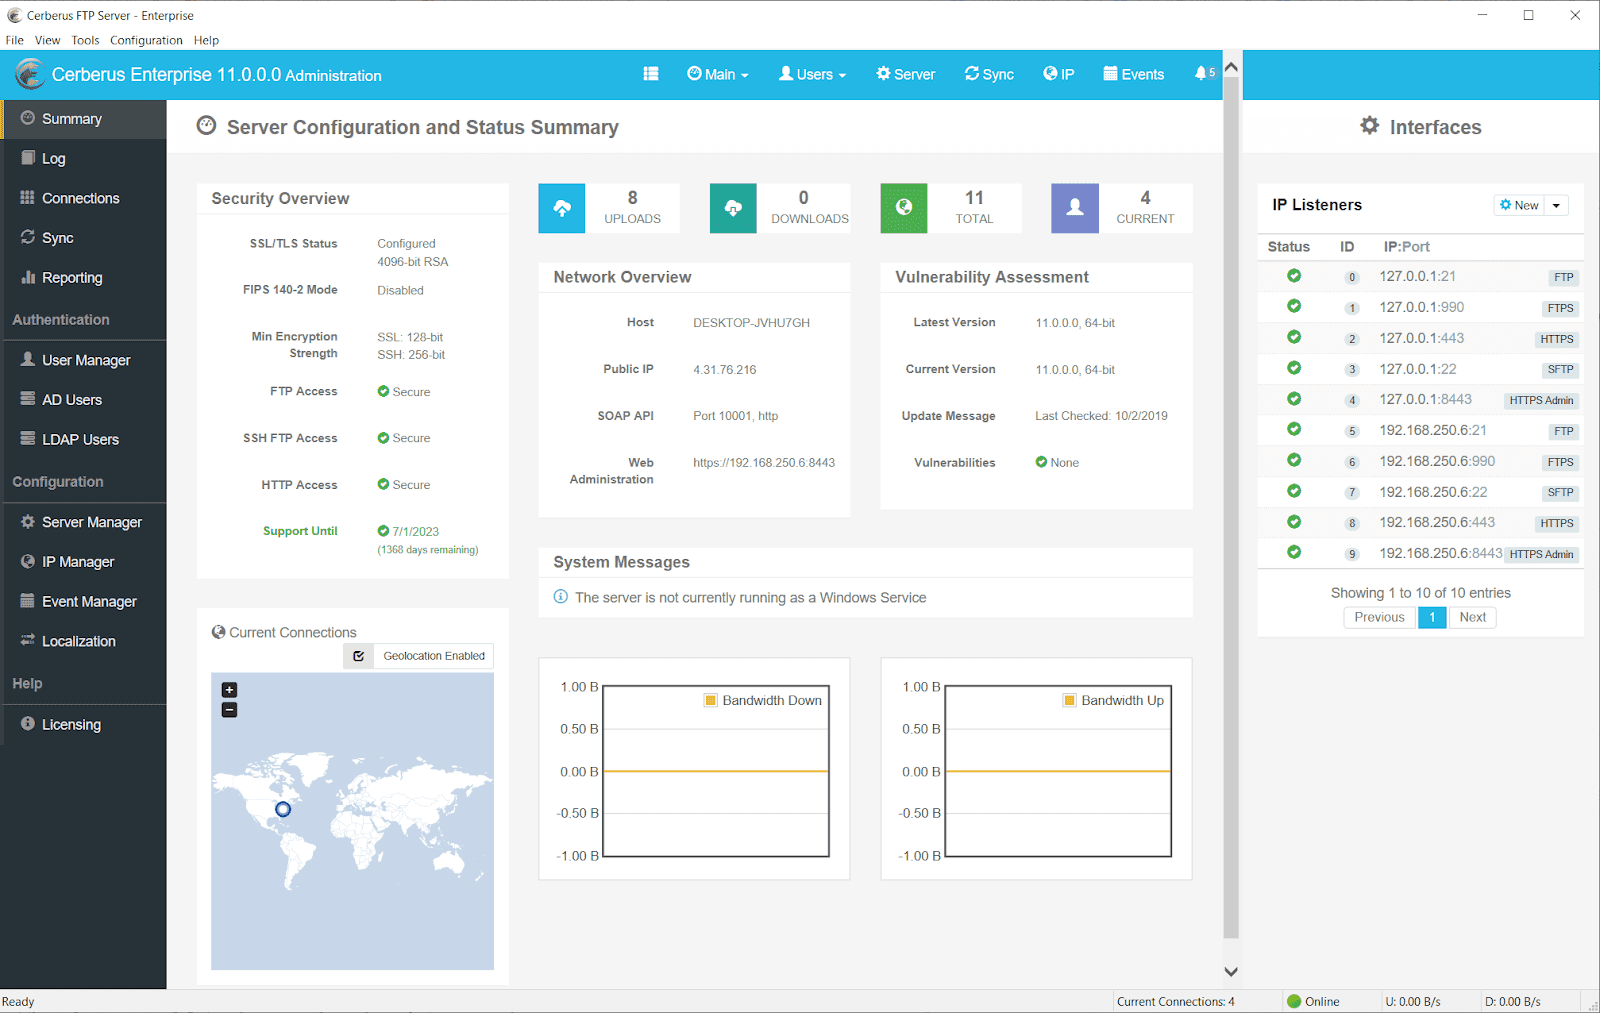This screenshot has width=1600, height=1013.
Task: Open the Help menu
Action: click(206, 40)
